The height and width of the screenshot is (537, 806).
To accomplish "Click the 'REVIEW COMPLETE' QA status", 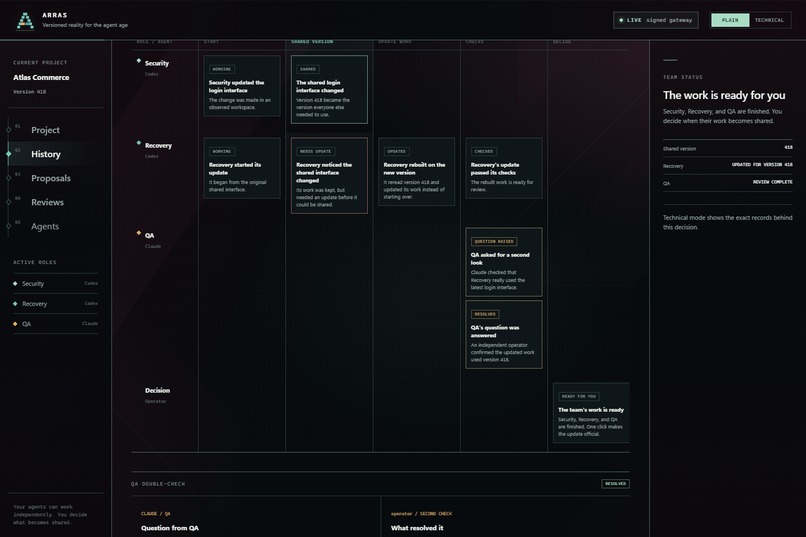I will click(773, 182).
